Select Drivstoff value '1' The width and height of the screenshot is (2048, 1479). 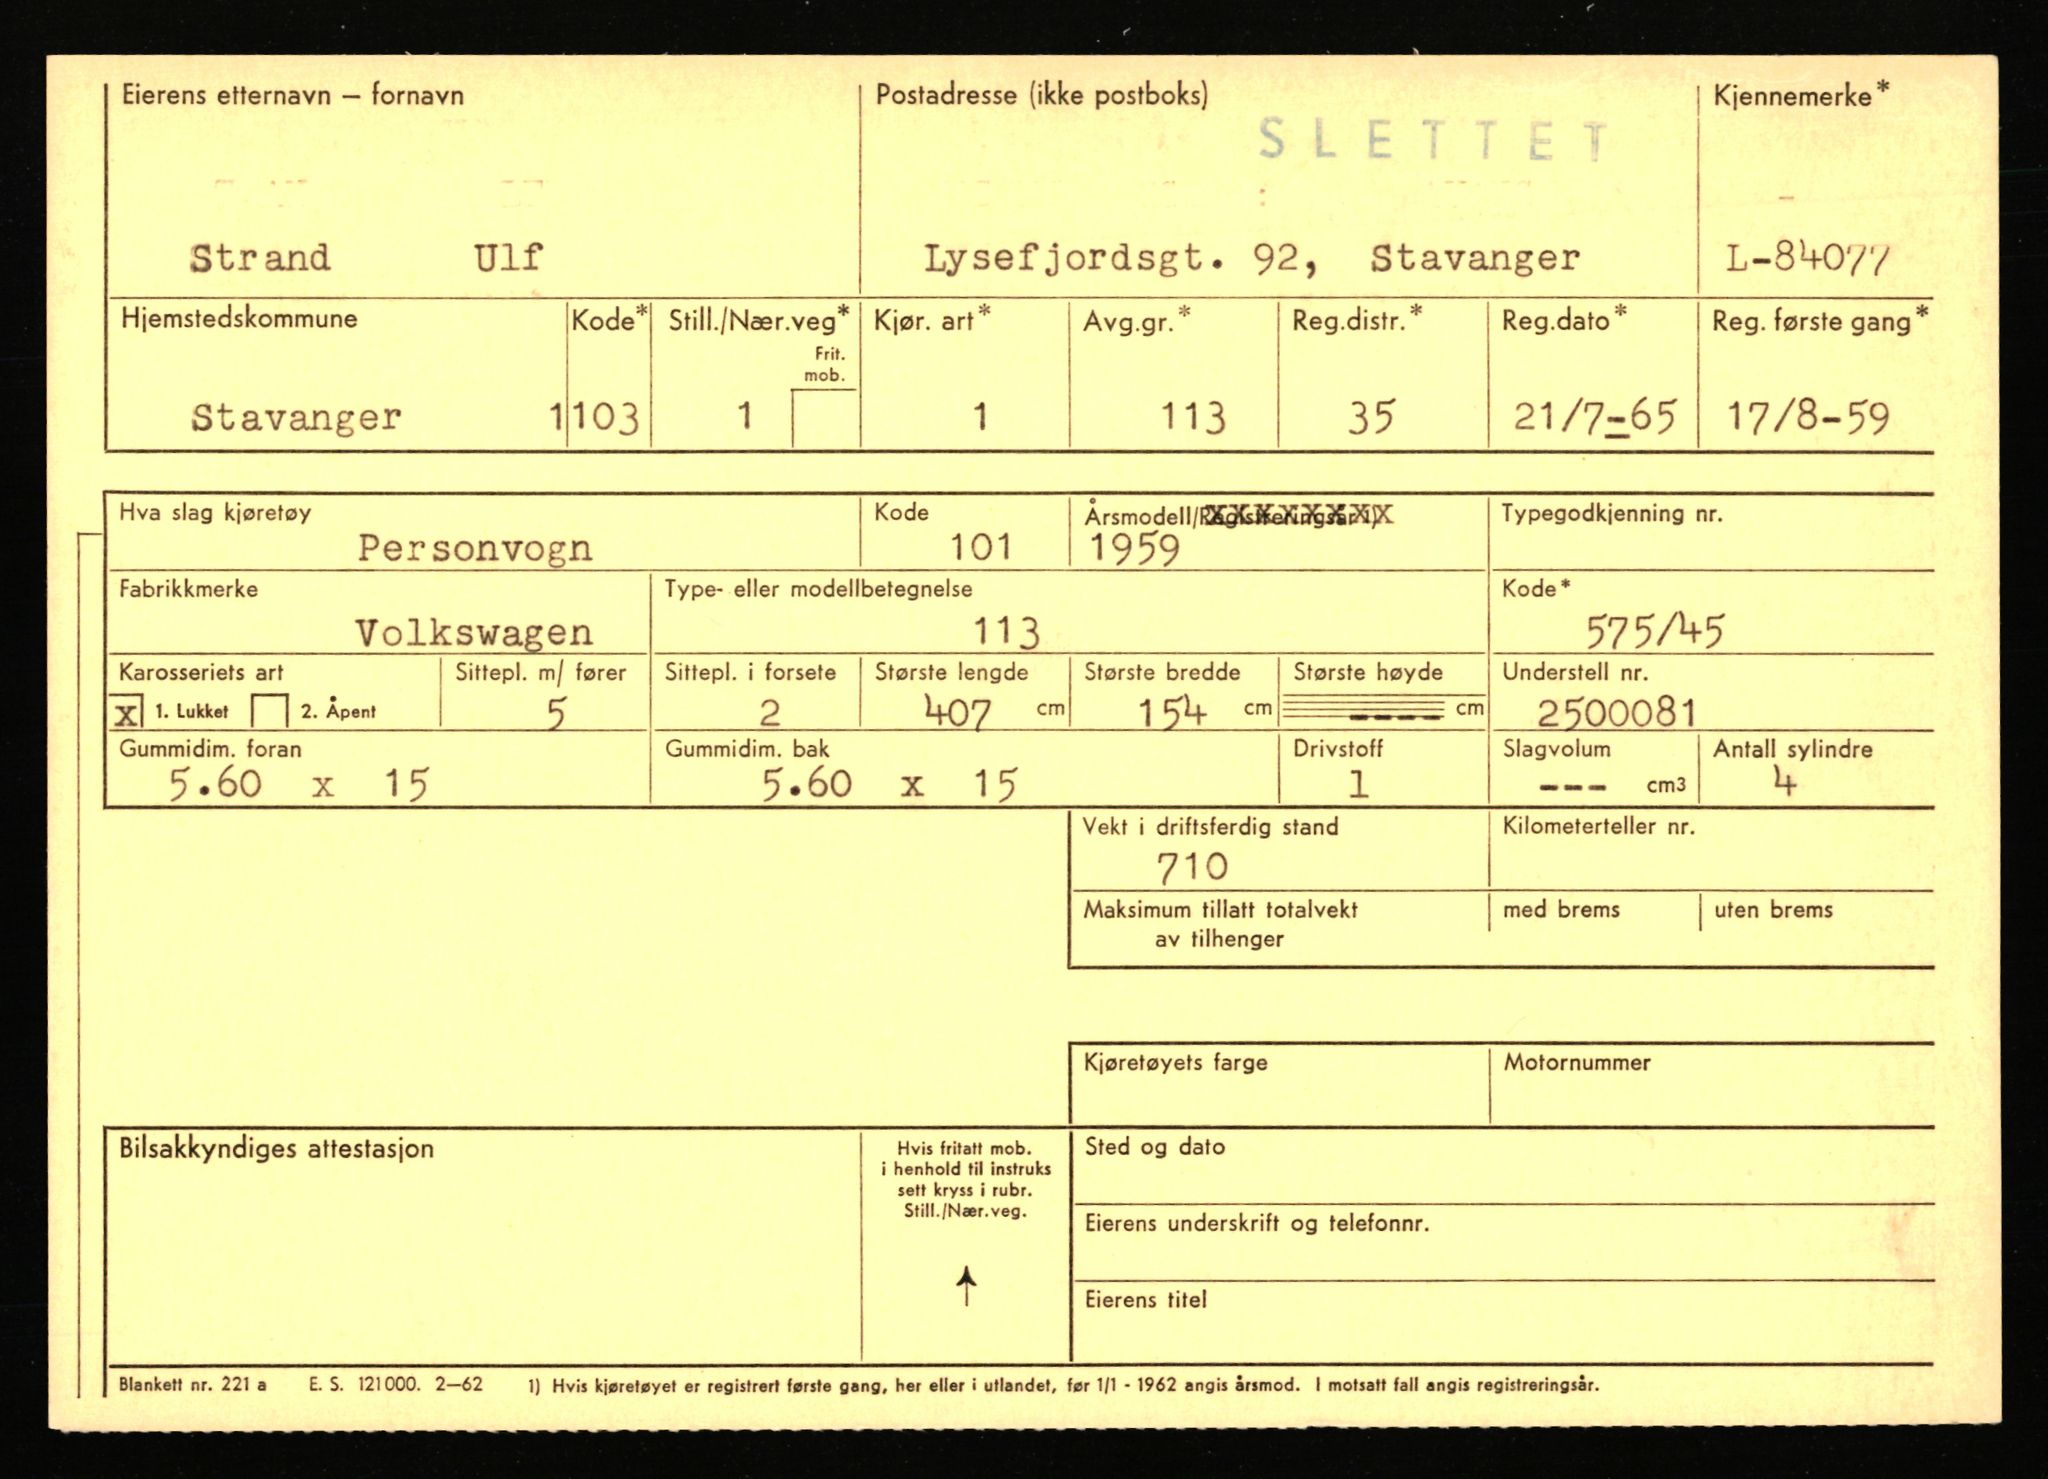pyautogui.click(x=1358, y=784)
